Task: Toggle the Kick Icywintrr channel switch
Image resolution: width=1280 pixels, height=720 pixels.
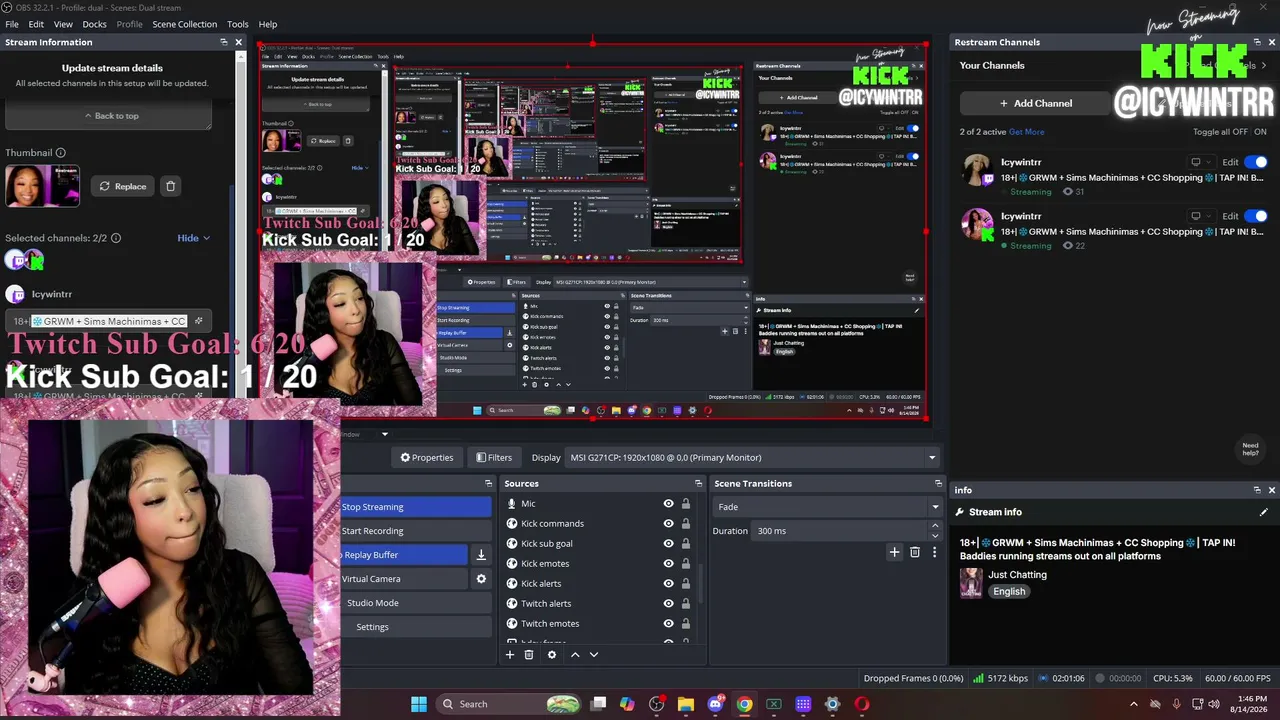Action: 1256,216
